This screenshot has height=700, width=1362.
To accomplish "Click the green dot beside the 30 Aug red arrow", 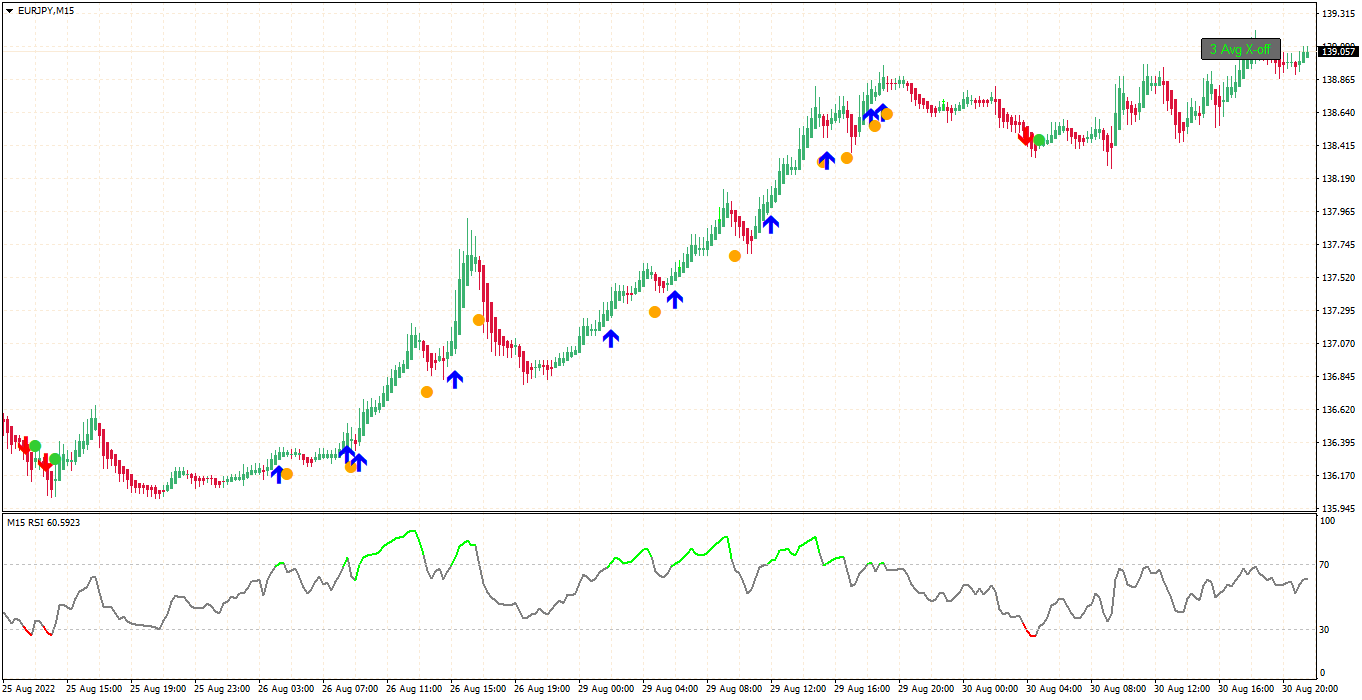I will click(1040, 140).
